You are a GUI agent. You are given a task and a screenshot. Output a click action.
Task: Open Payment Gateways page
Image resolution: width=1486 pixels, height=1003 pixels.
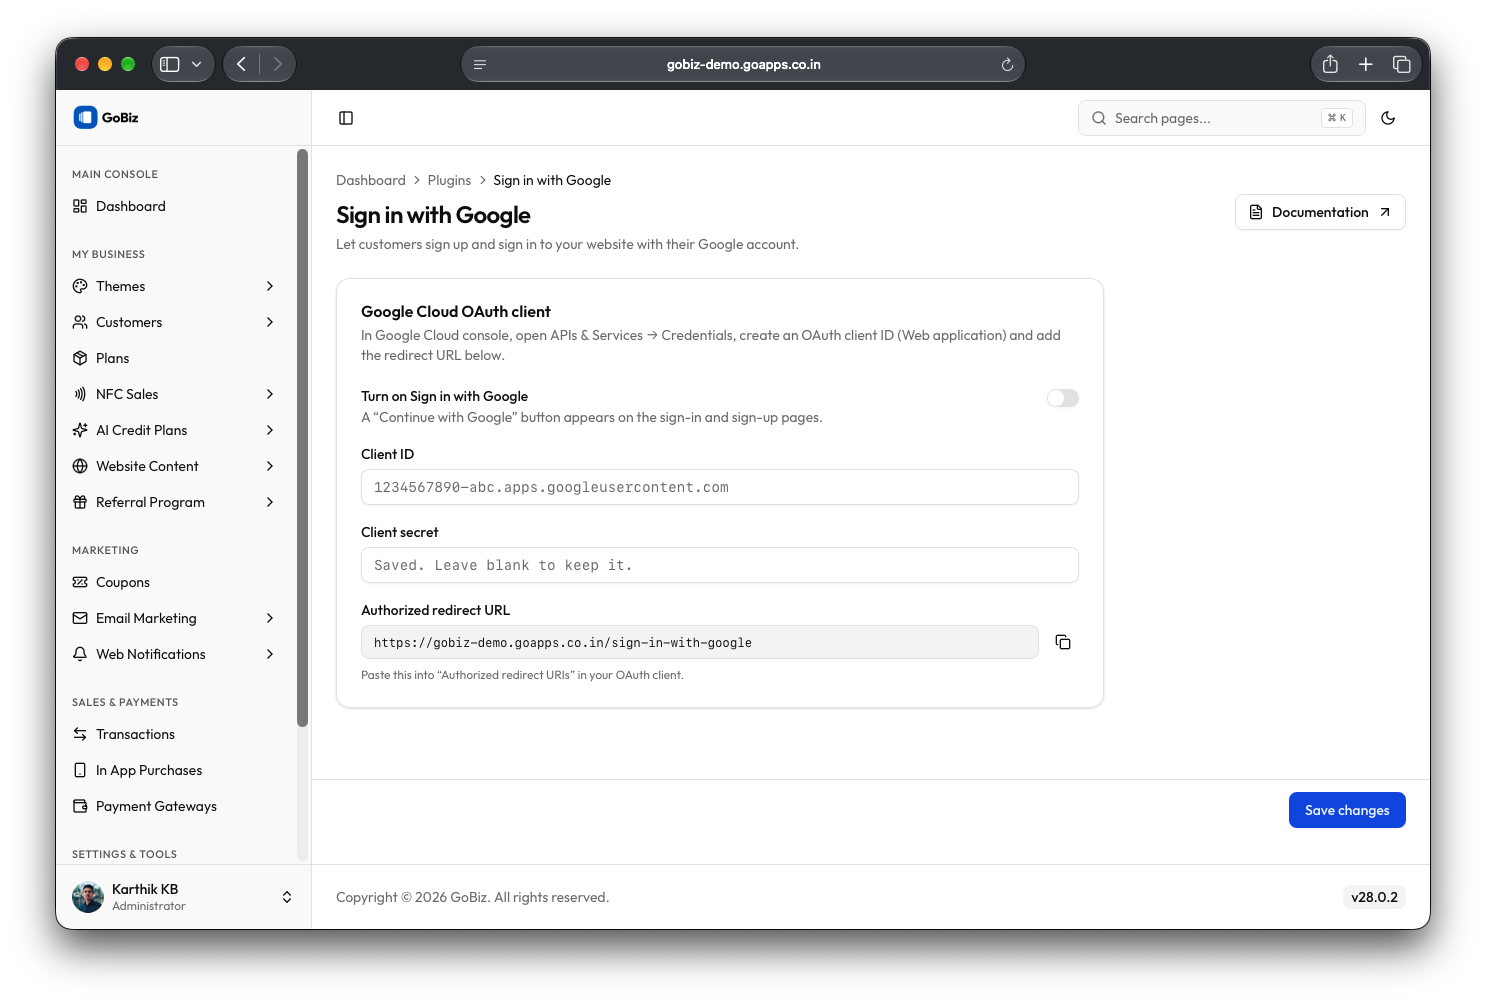174,806
